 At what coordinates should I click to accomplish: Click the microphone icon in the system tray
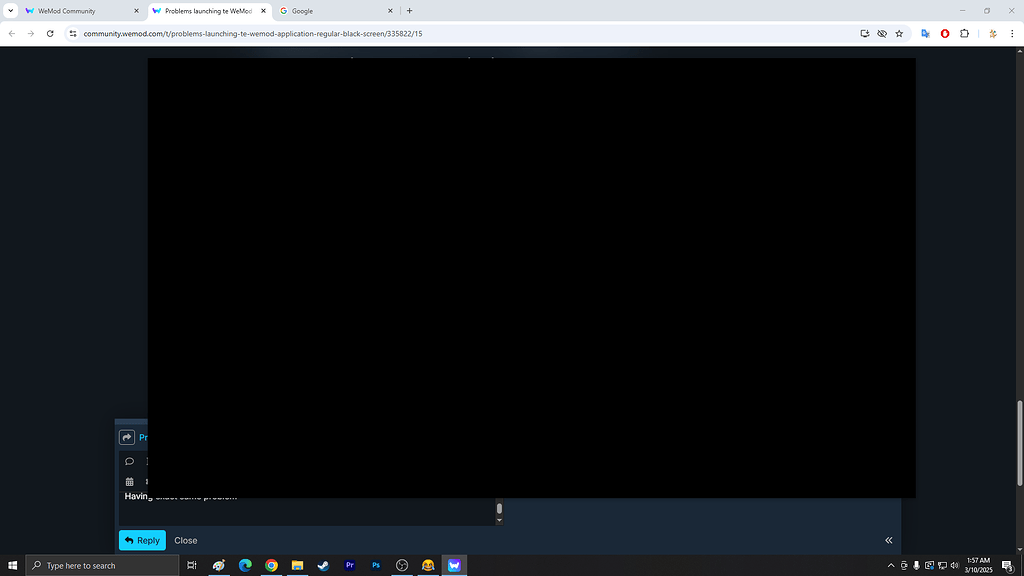pos(916,565)
